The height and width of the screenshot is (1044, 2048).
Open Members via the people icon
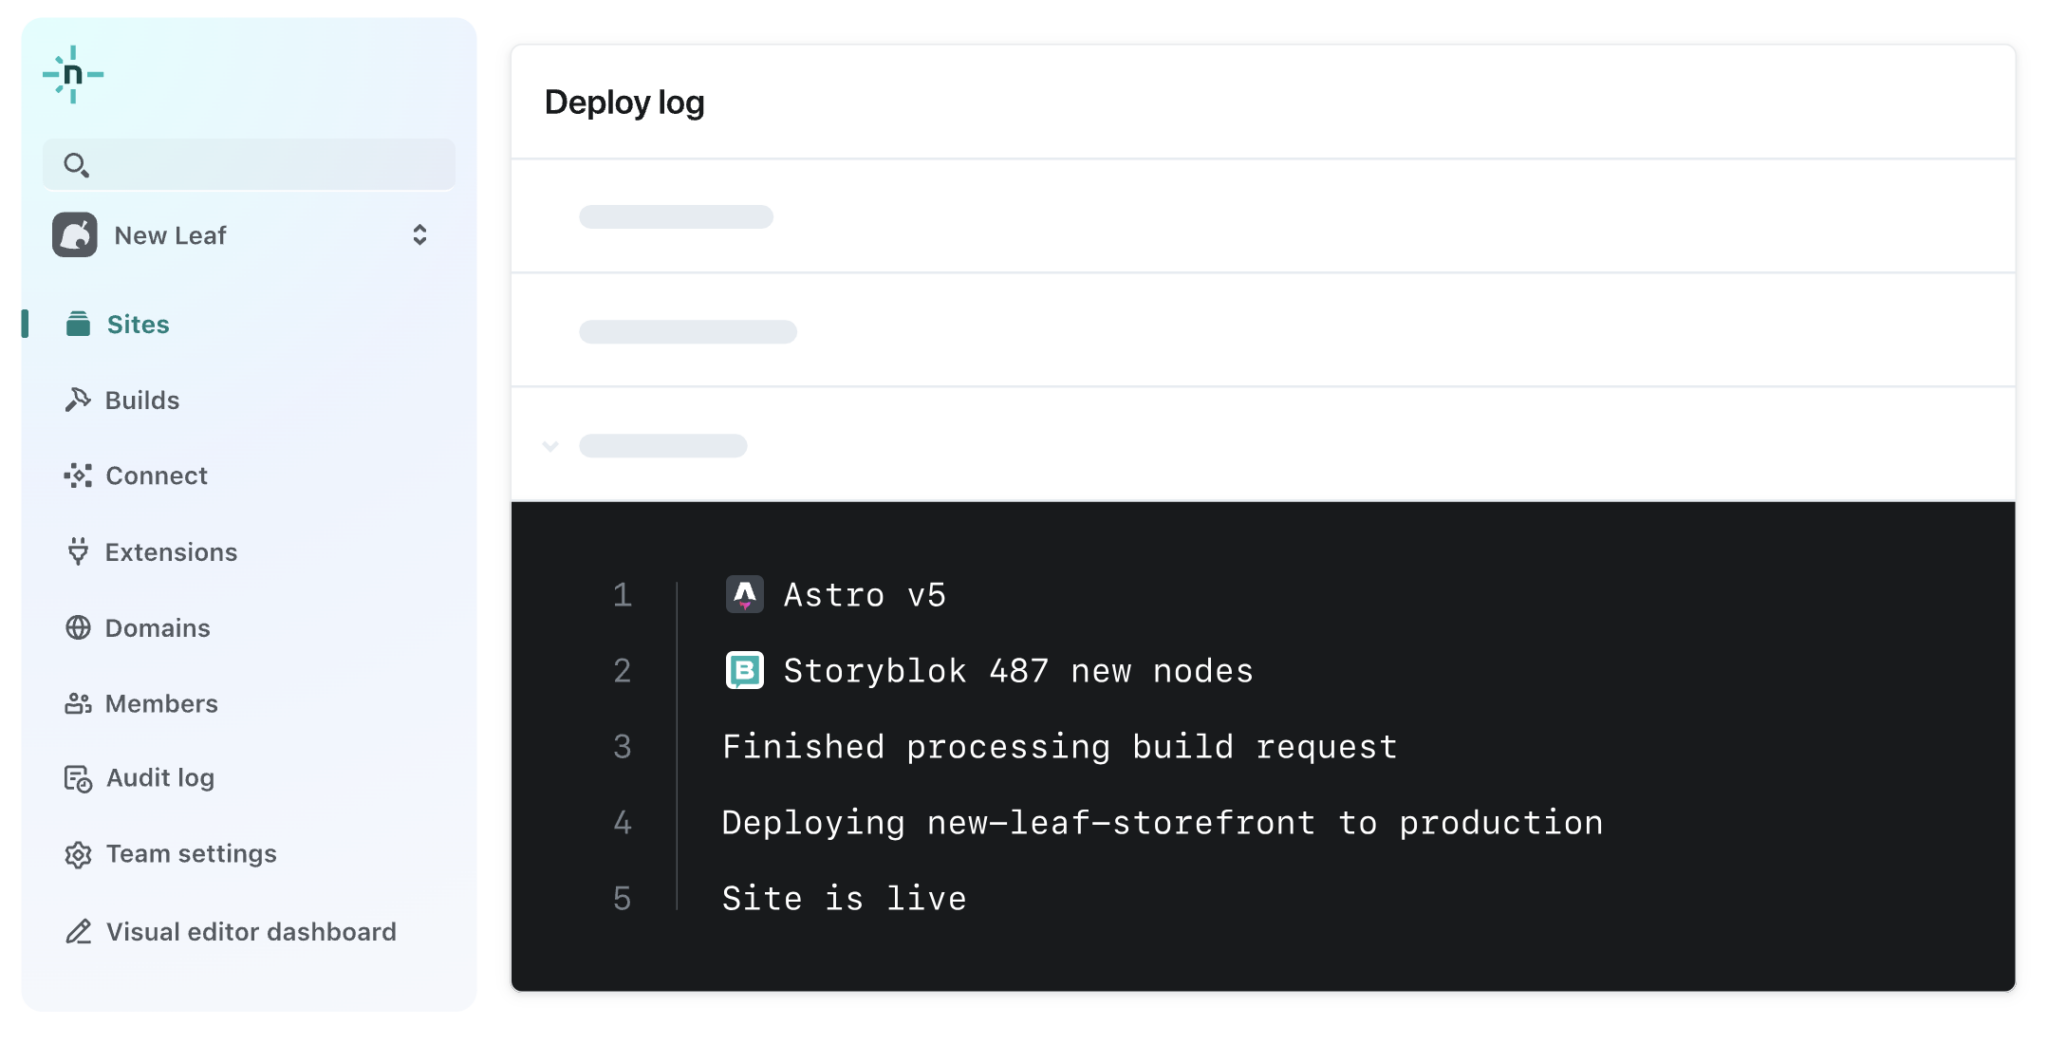[x=79, y=703]
